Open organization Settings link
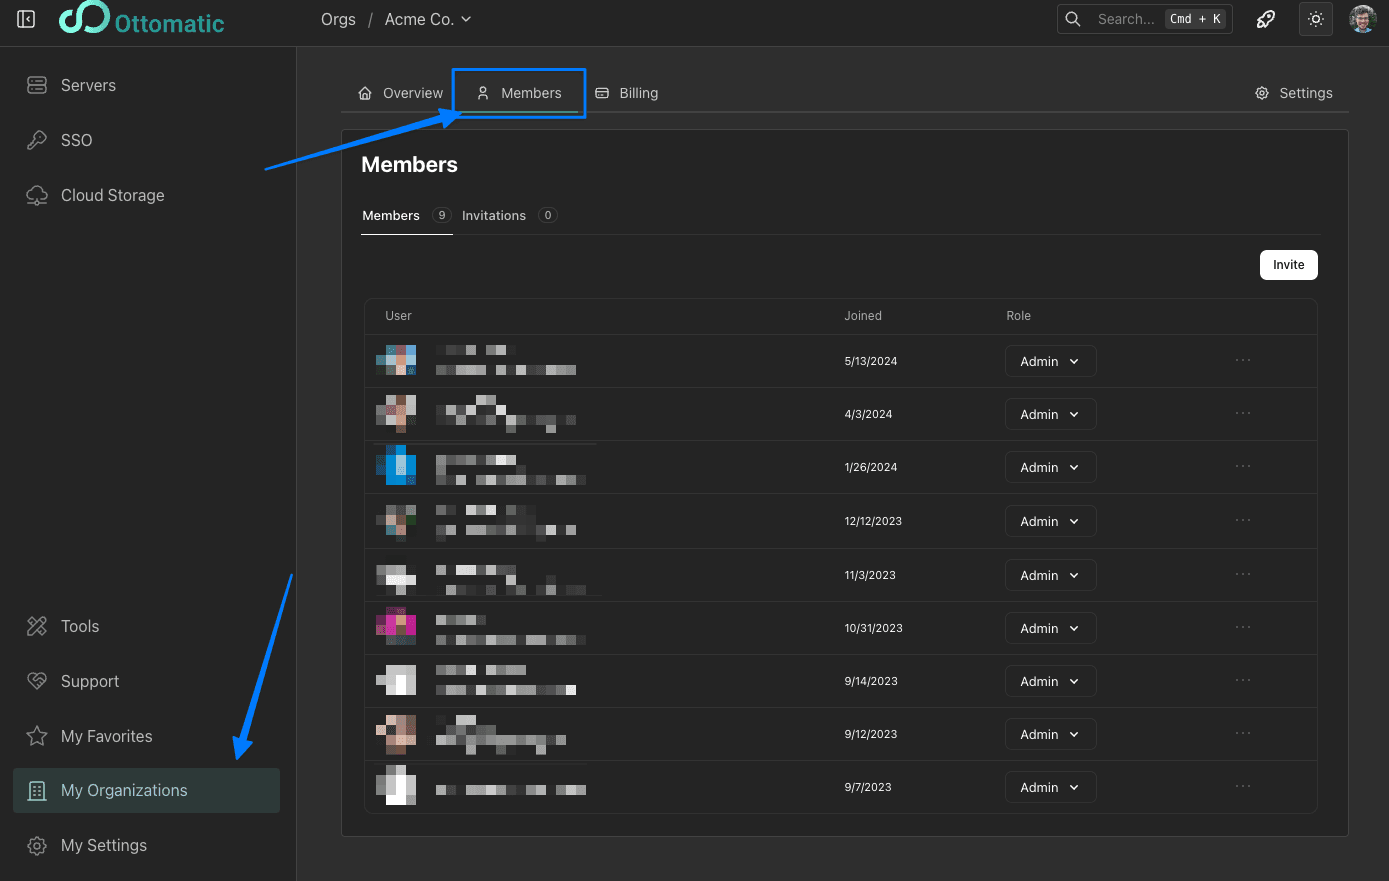The image size is (1389, 881). click(x=1294, y=93)
